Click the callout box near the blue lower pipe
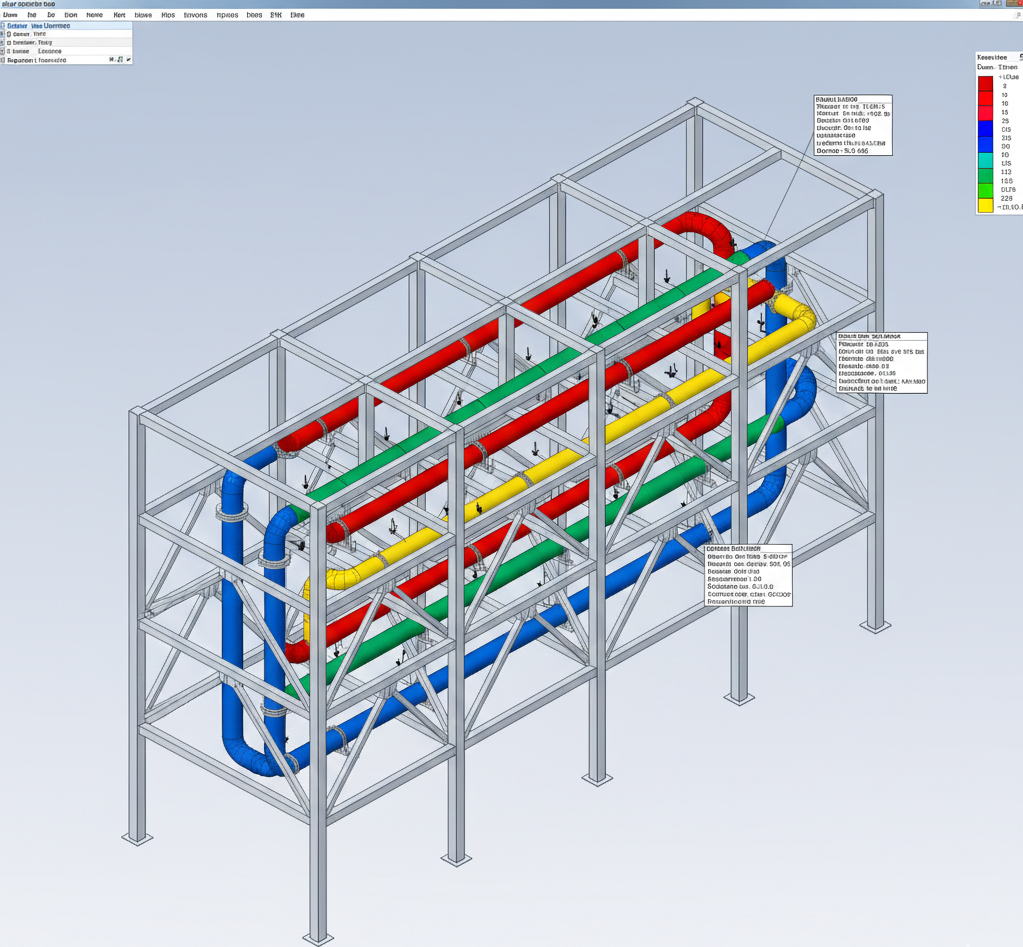The image size is (1023, 947). pos(748,575)
